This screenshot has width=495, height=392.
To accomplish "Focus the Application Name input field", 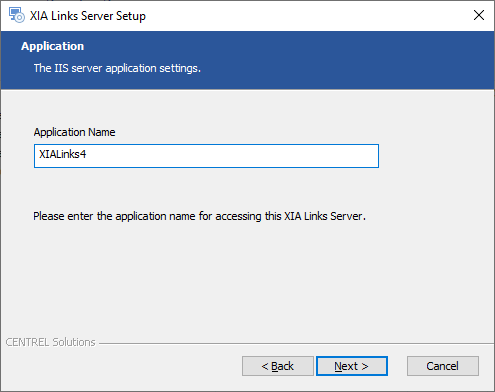I will [x=206, y=156].
